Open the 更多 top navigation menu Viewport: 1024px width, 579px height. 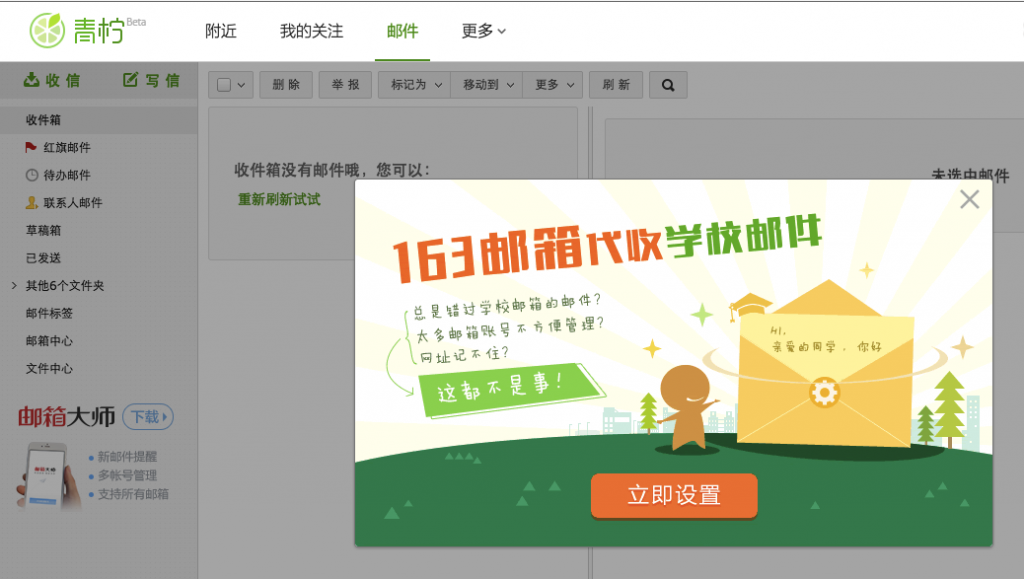pos(484,31)
